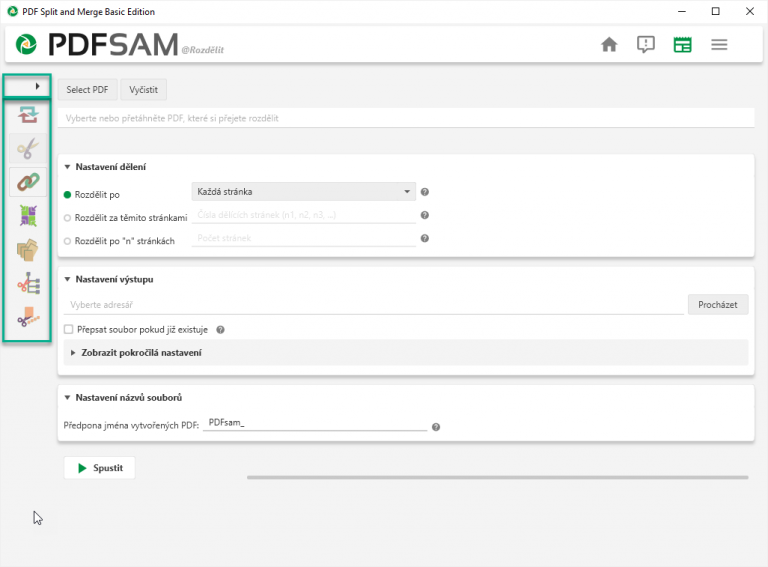Select the Split by size tool icon

[x=28, y=317]
